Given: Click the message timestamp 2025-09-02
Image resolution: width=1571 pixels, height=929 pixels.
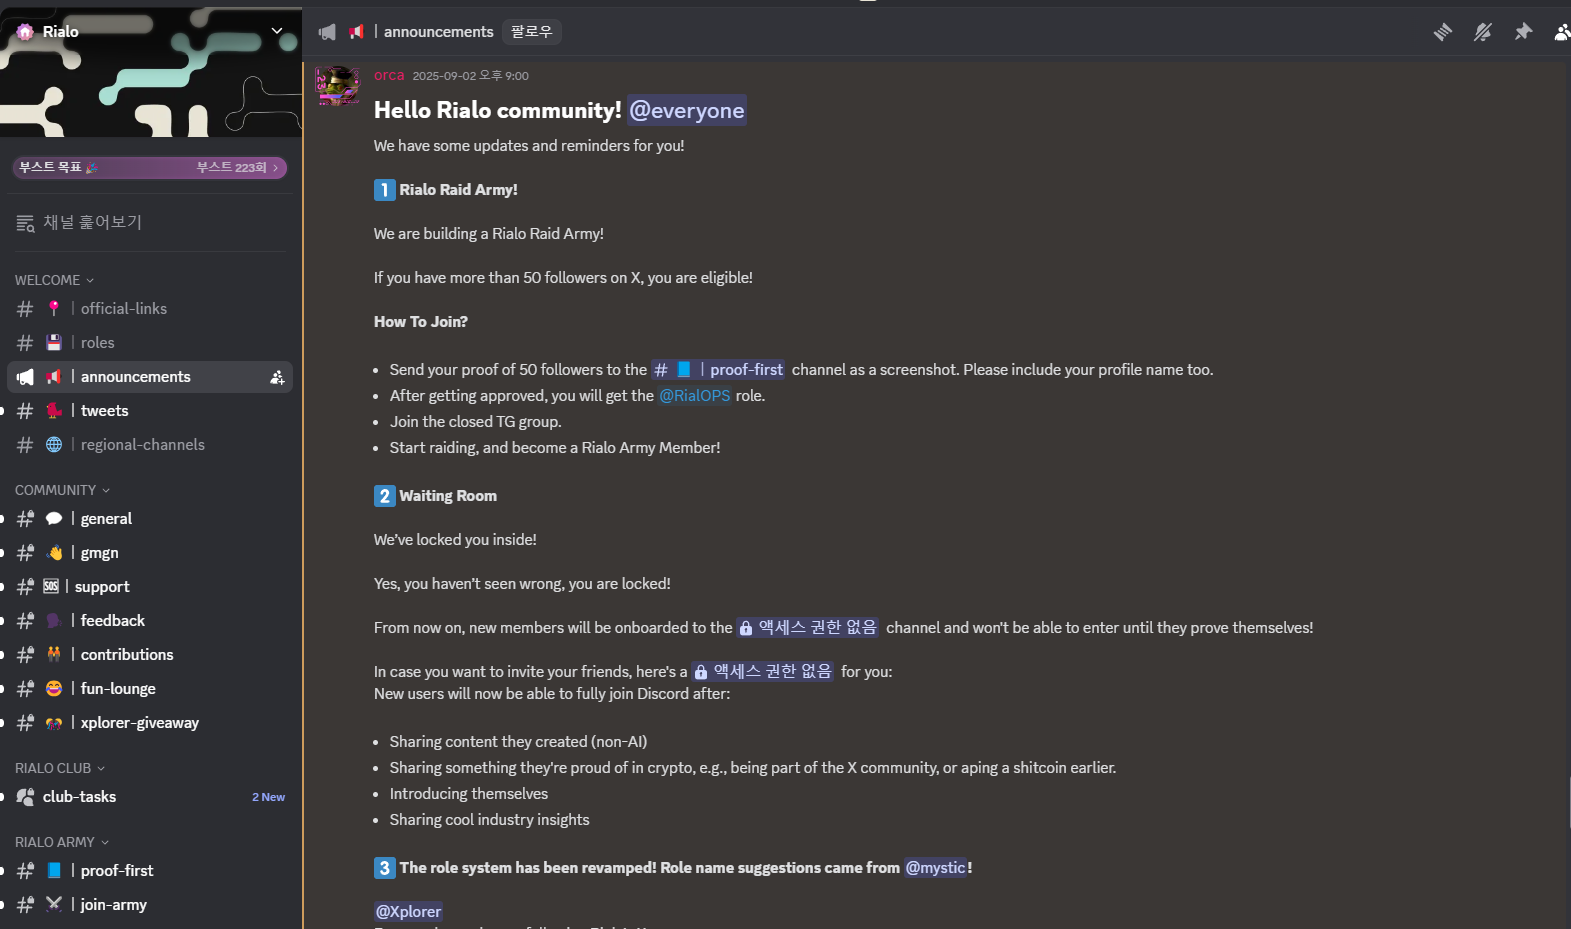Looking at the screenshot, I should click(x=470, y=76).
